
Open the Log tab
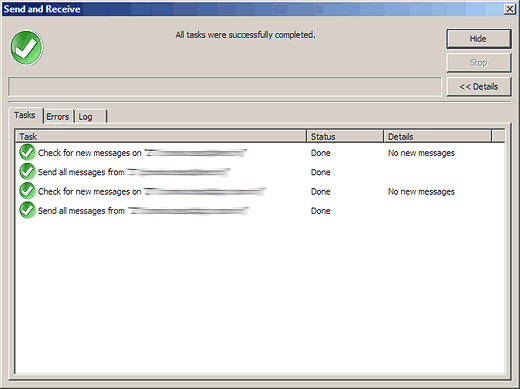coord(91,117)
